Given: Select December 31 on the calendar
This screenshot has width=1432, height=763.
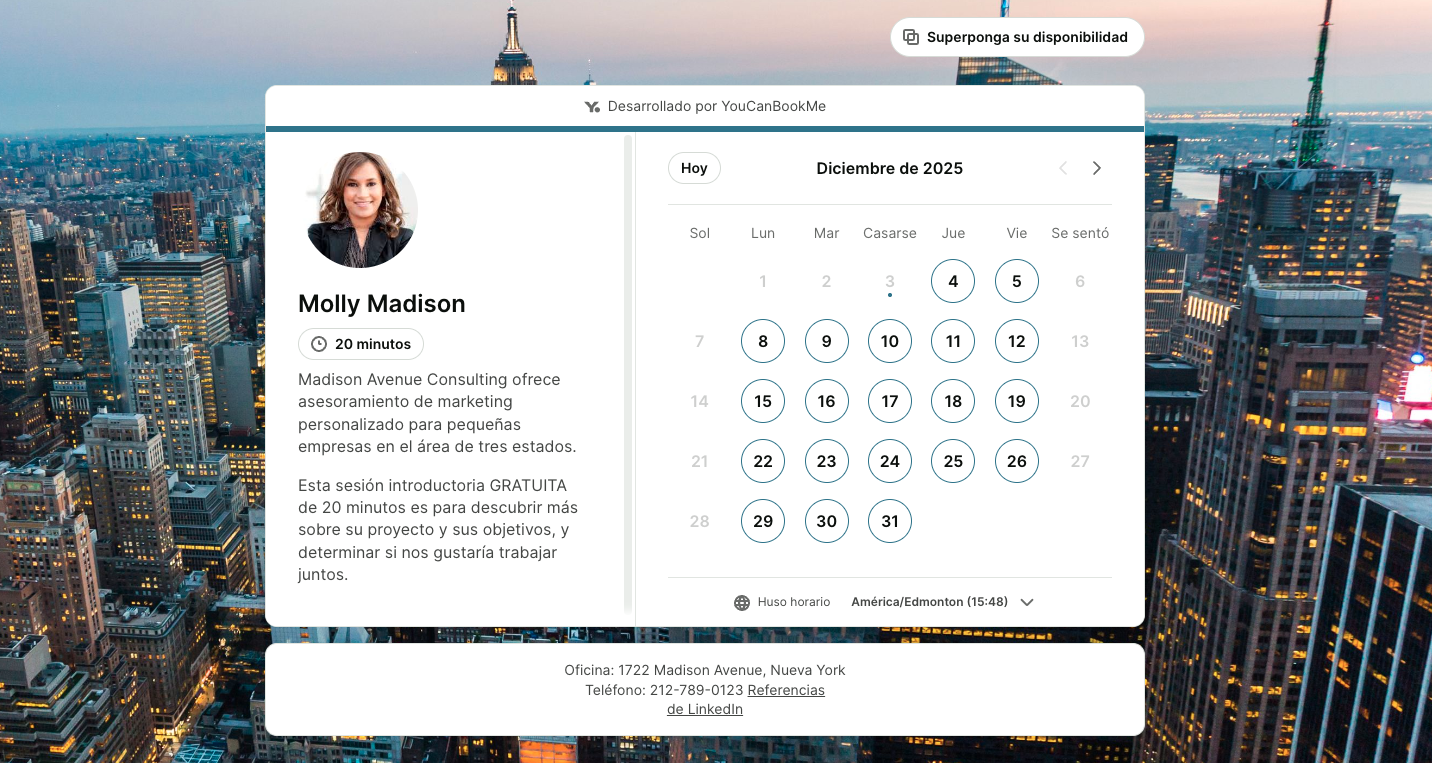Looking at the screenshot, I should click(x=890, y=521).
